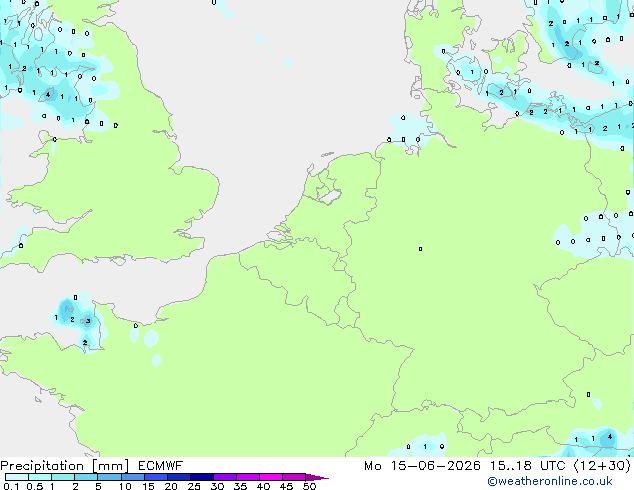This screenshot has width=634, height=490.
Task: Select the 40 to 45 mm magenta swatch
Action: (271, 477)
